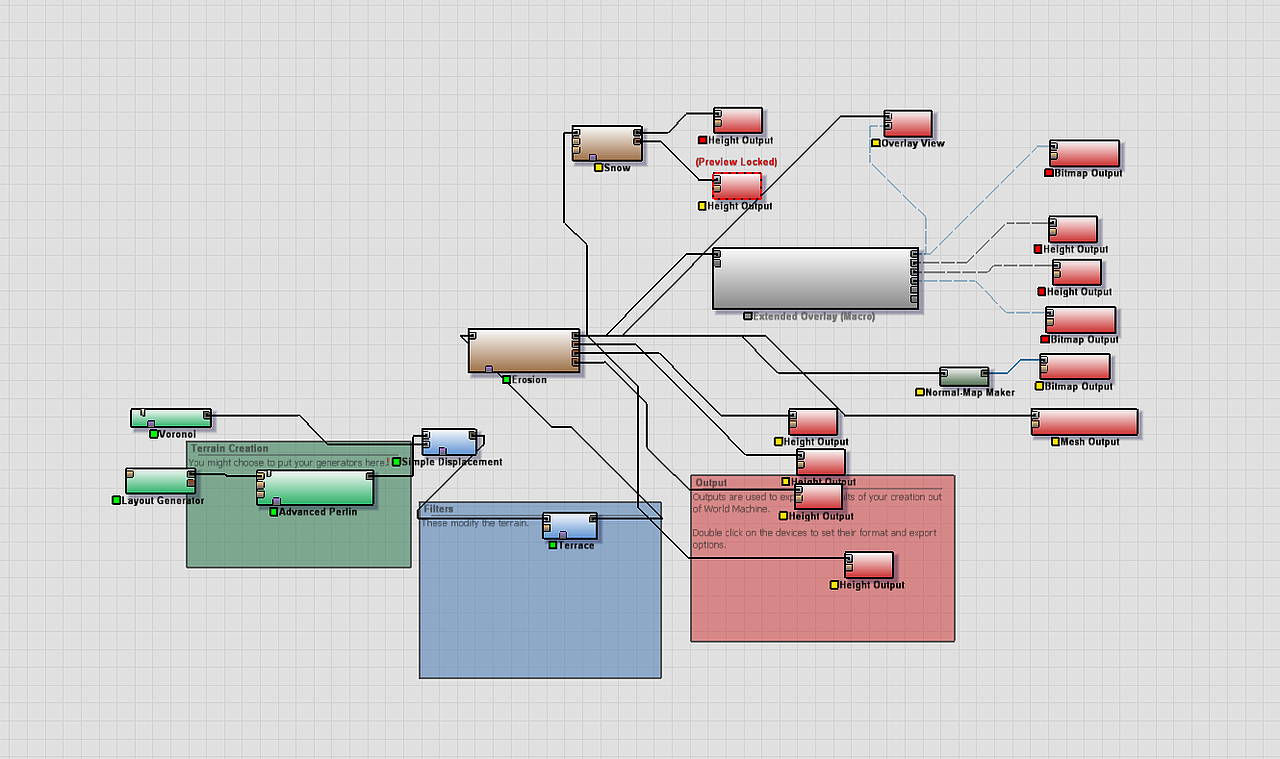Select the Mesh Output node
The width and height of the screenshot is (1280, 759).
(x=1085, y=422)
